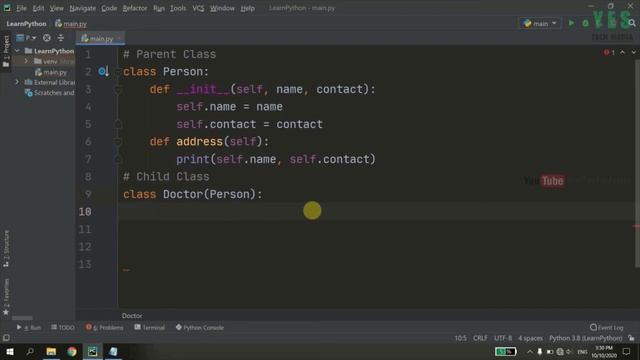
Task: Go to previous highlighted error arrow
Action: pyautogui.click(x=622, y=52)
